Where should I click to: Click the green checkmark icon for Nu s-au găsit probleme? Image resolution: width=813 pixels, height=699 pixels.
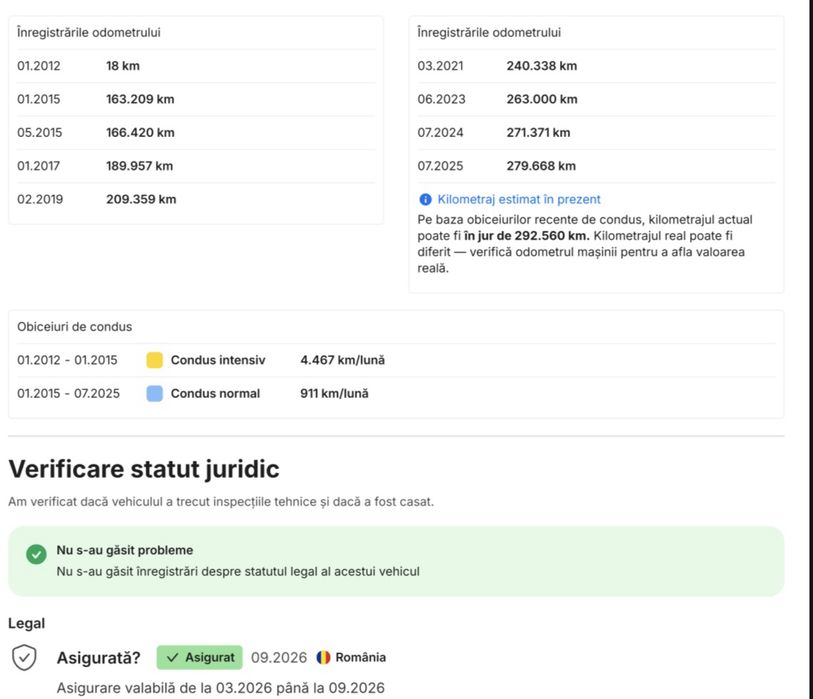pos(36,554)
